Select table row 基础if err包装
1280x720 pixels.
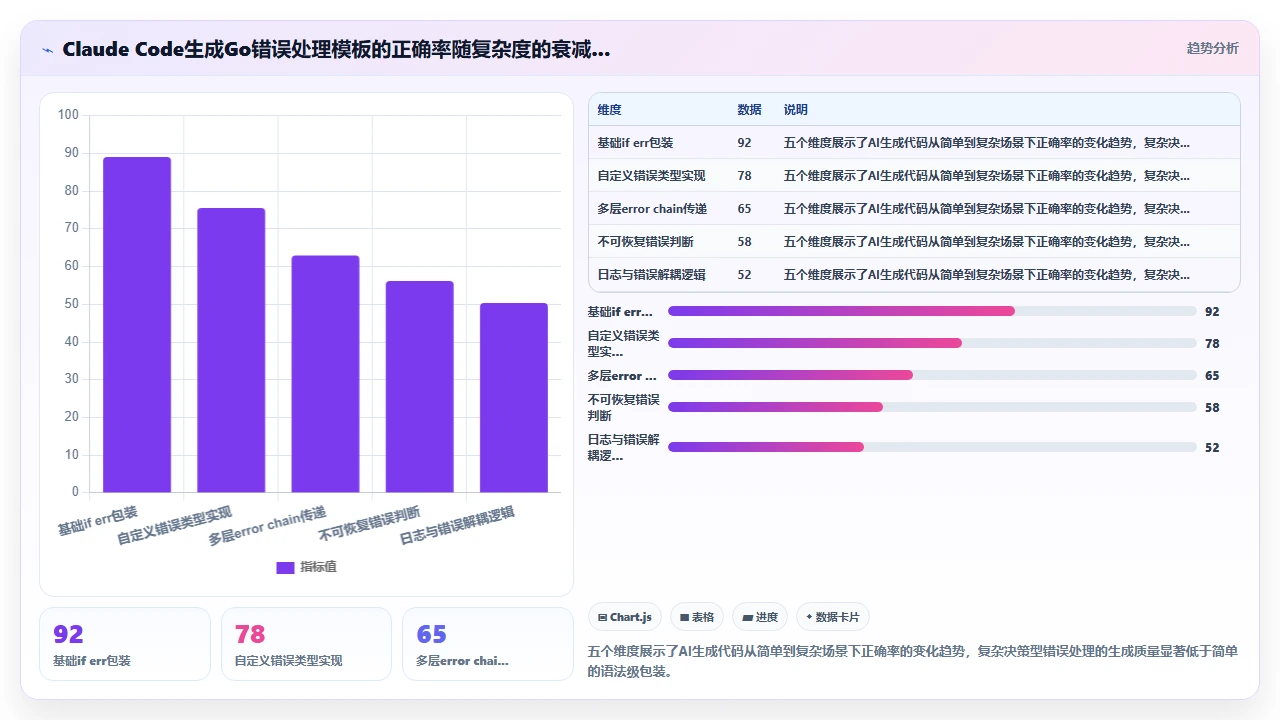click(x=914, y=142)
